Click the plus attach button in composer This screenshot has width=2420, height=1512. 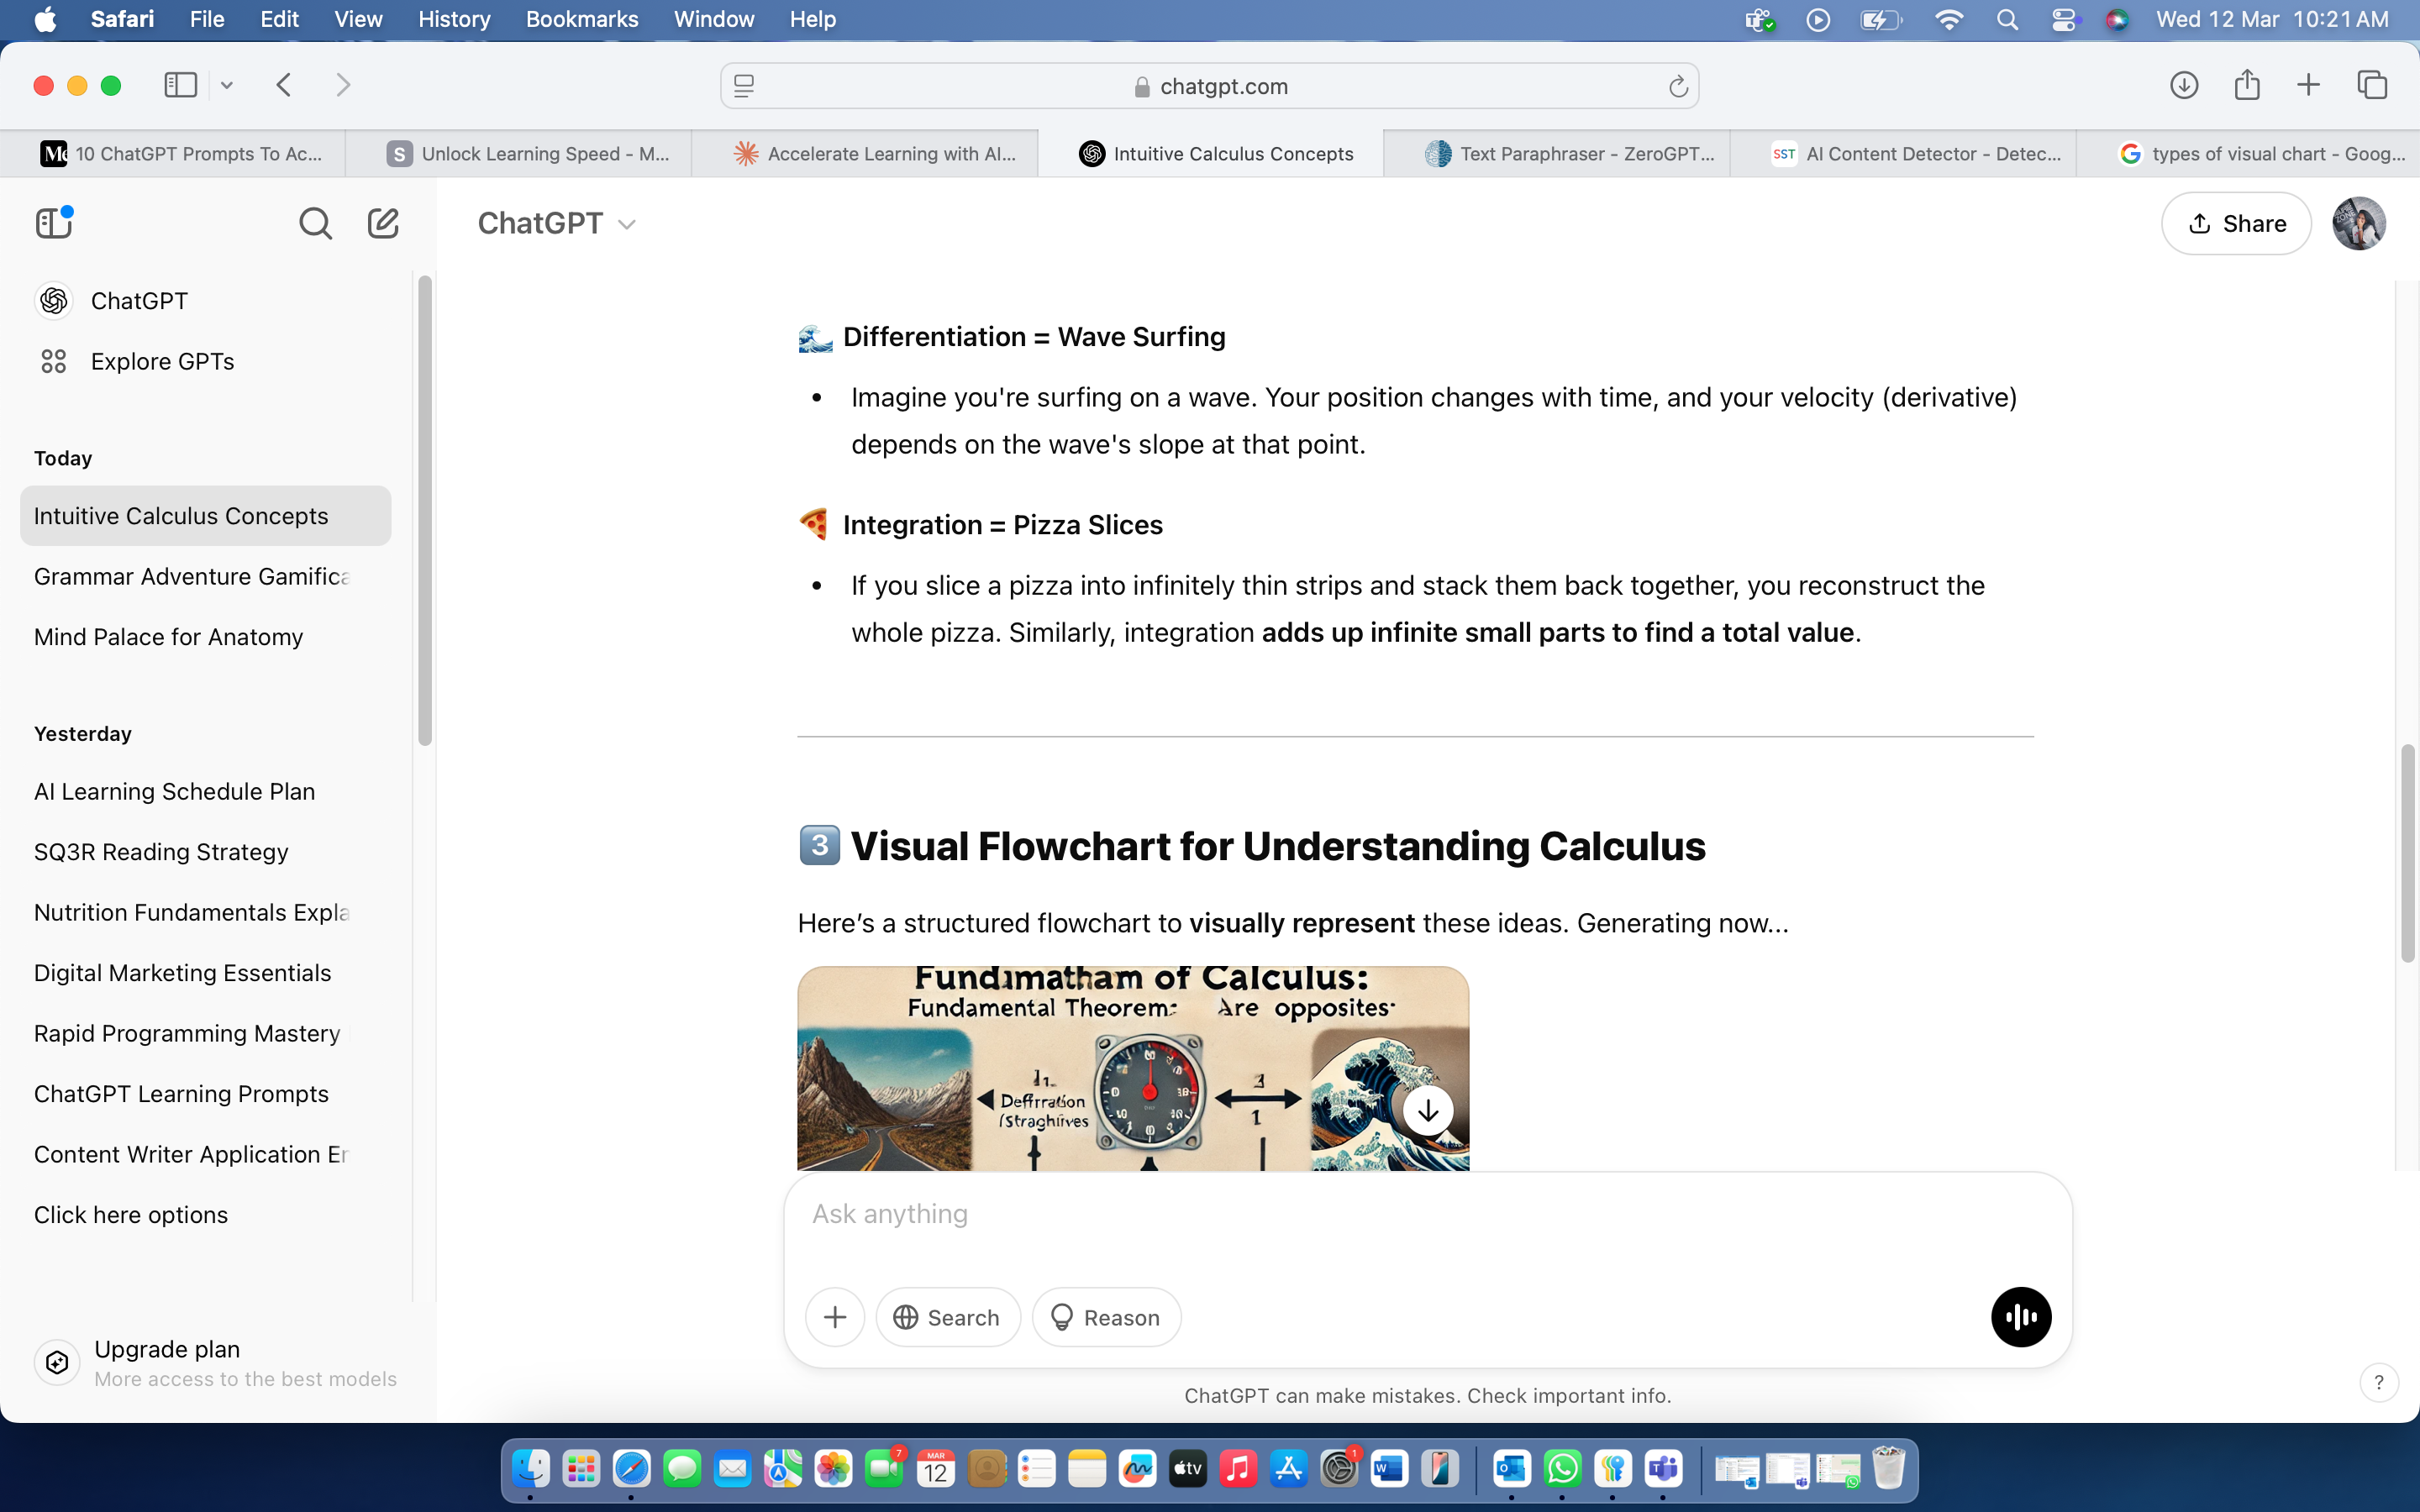[835, 1317]
